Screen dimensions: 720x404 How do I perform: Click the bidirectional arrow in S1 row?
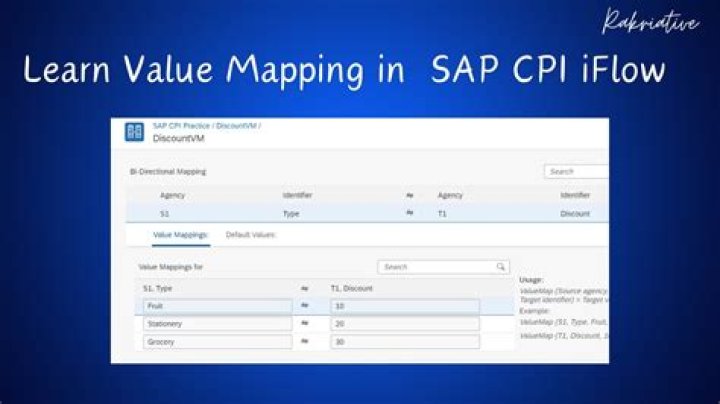(410, 213)
